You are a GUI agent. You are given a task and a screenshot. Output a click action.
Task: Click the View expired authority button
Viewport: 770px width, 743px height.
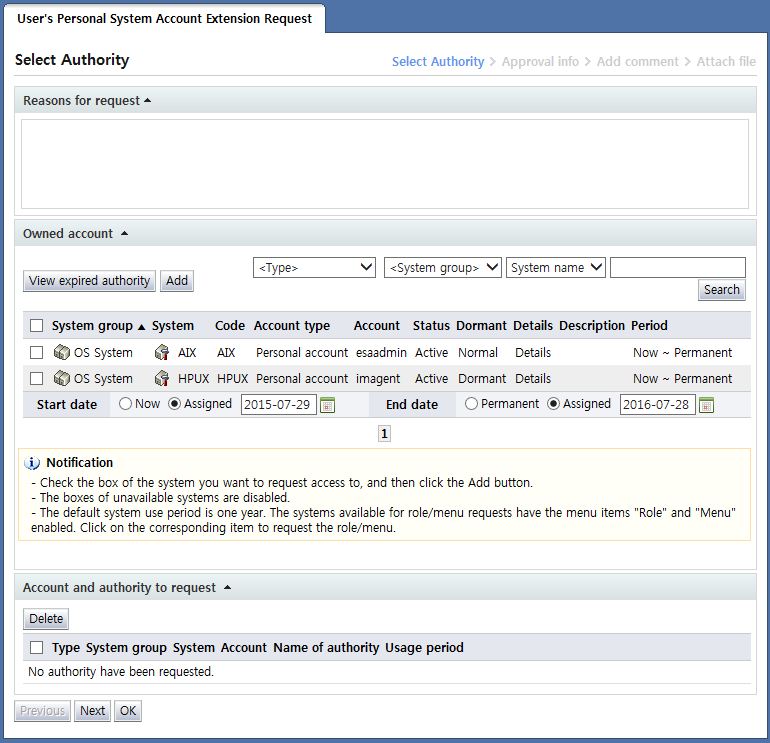tap(90, 281)
